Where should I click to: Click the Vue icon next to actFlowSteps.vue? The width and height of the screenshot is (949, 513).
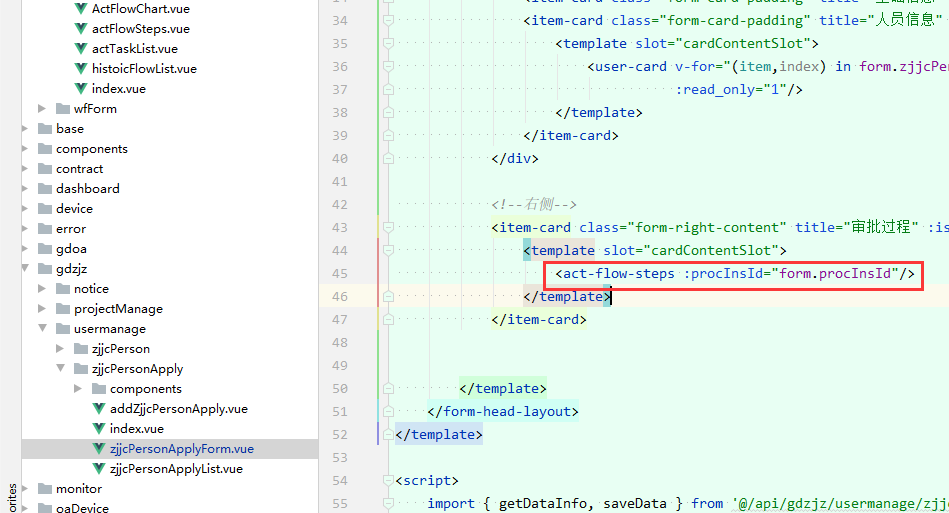click(81, 29)
